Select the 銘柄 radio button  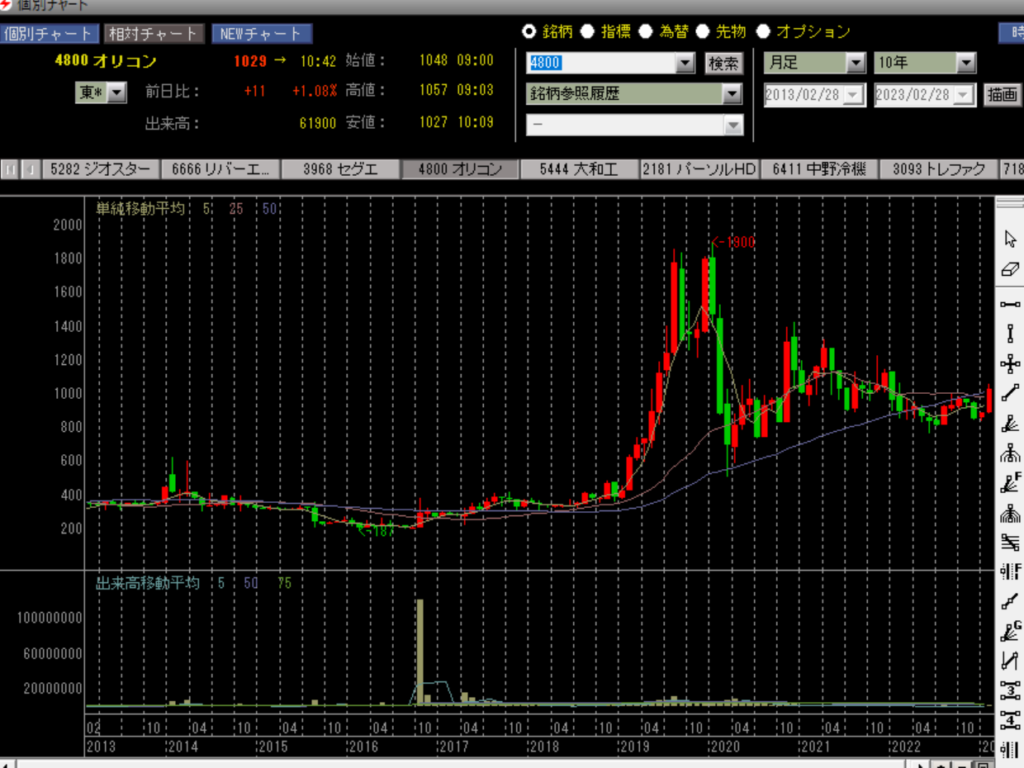pyautogui.click(x=529, y=31)
